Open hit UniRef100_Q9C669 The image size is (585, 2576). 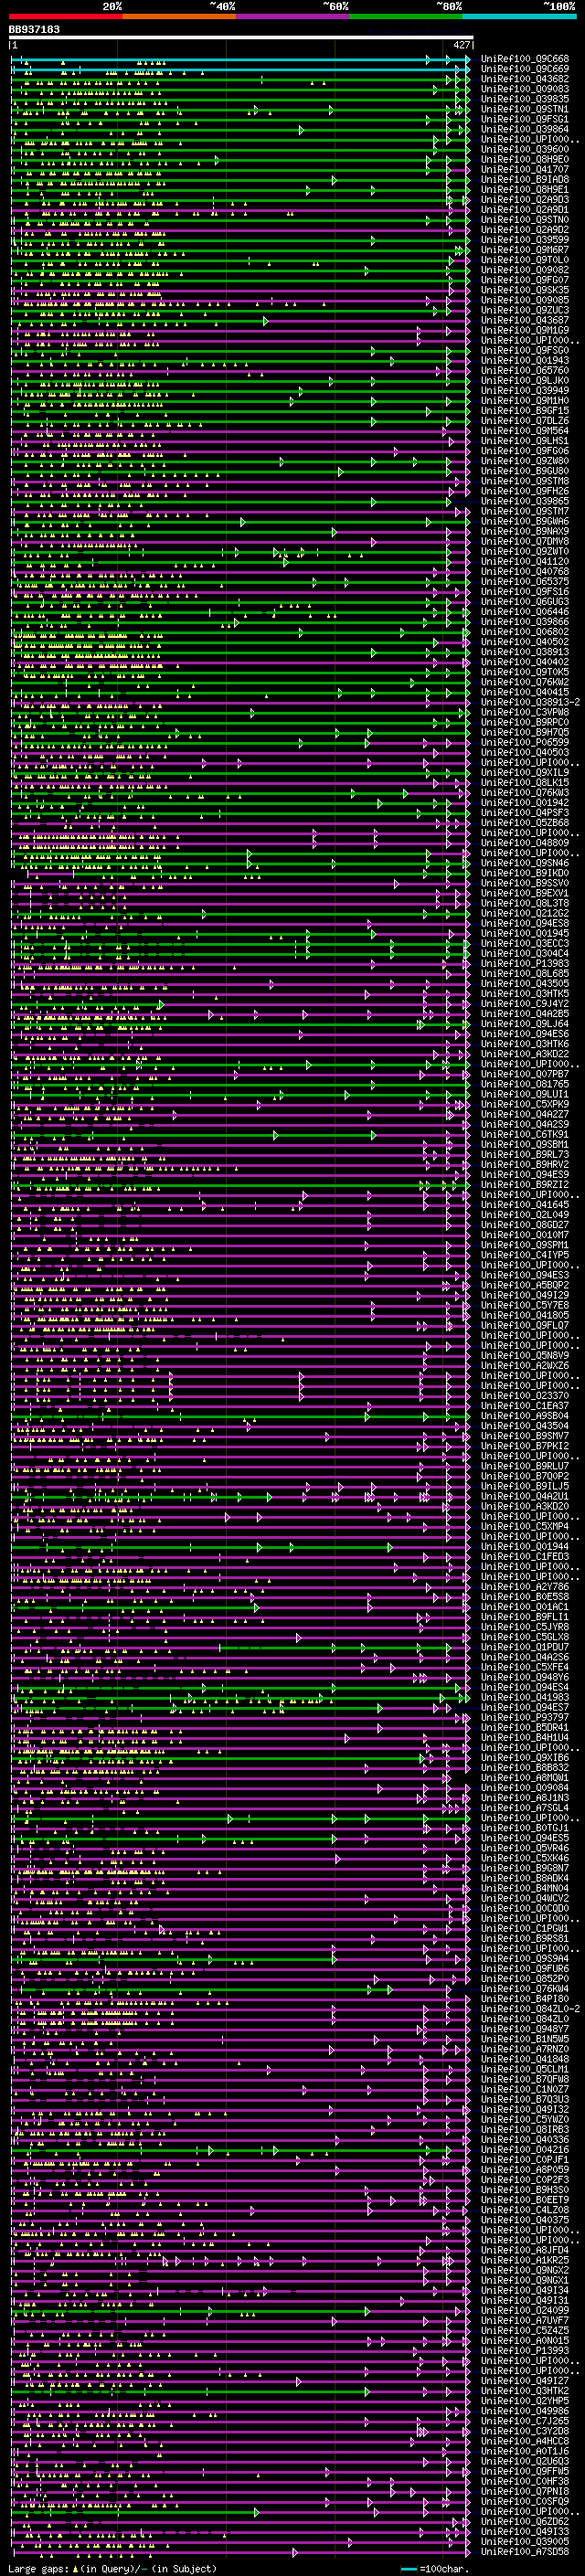(x=525, y=69)
